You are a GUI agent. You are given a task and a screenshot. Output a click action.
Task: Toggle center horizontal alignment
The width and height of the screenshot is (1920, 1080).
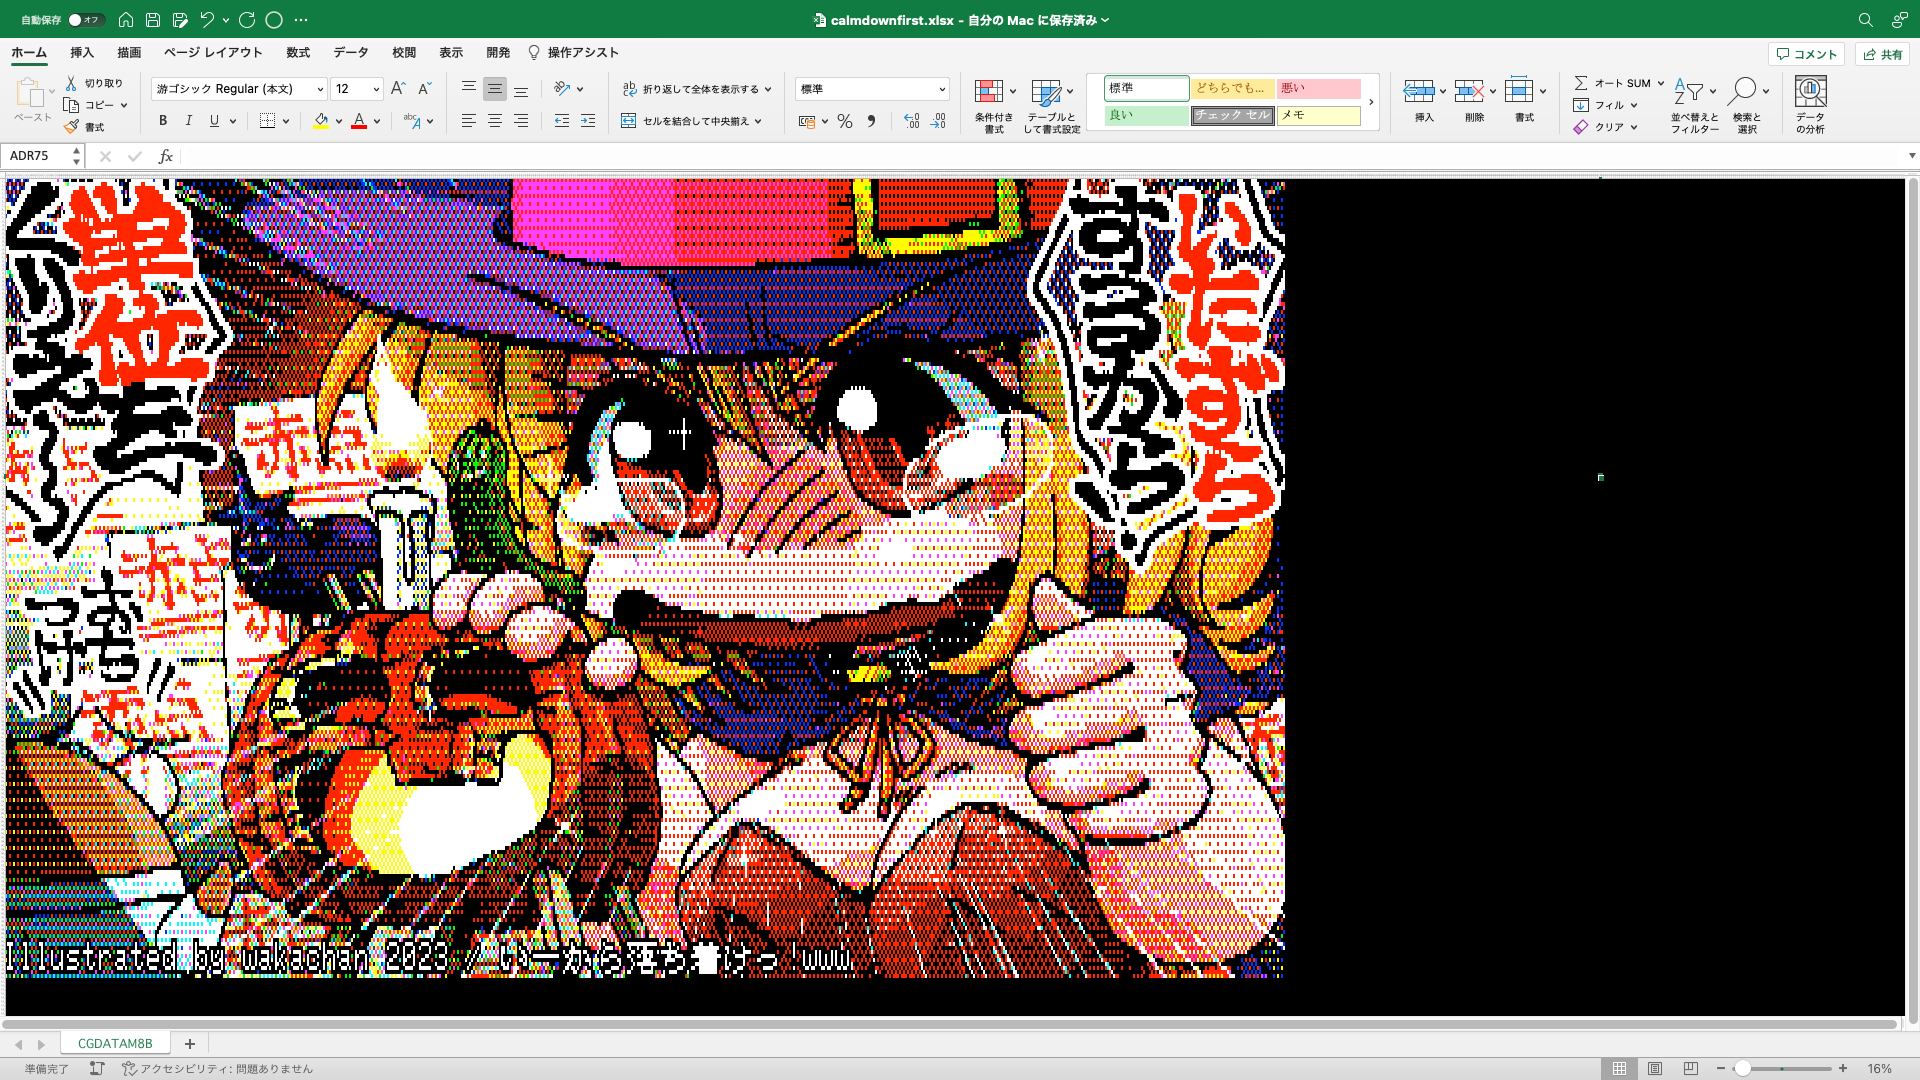[495, 121]
